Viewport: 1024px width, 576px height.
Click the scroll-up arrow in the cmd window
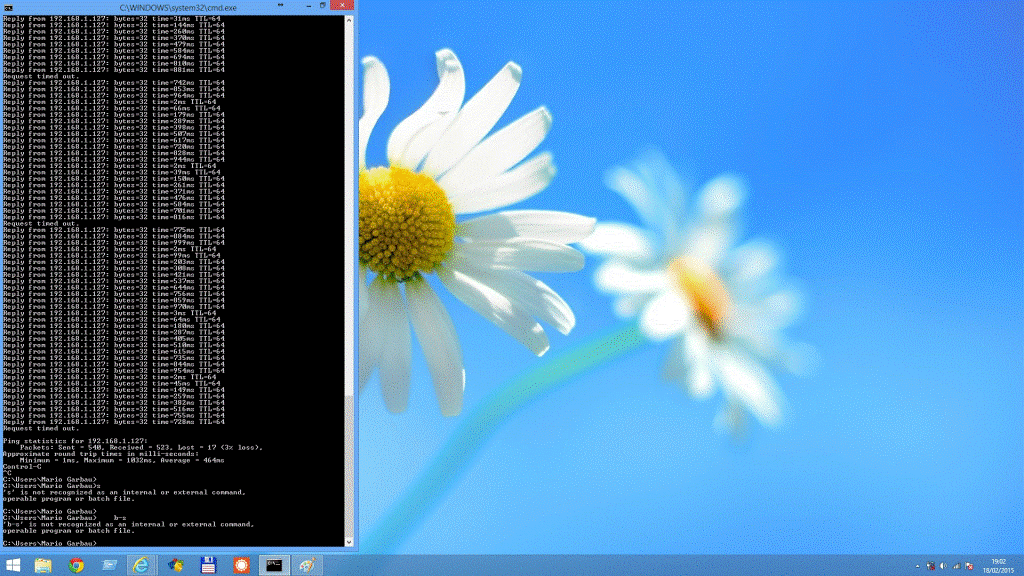(349, 19)
